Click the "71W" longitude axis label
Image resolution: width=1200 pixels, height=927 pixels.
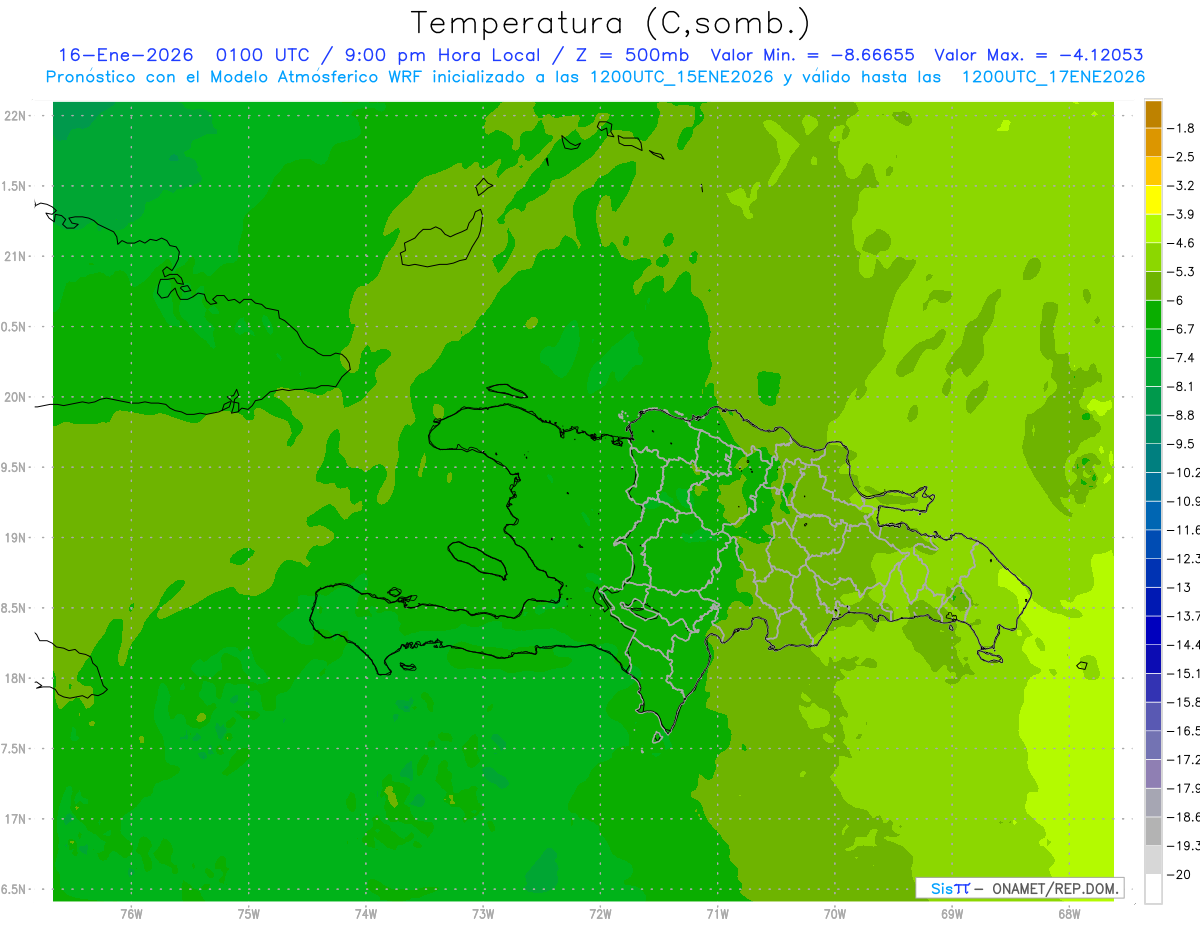(717, 913)
